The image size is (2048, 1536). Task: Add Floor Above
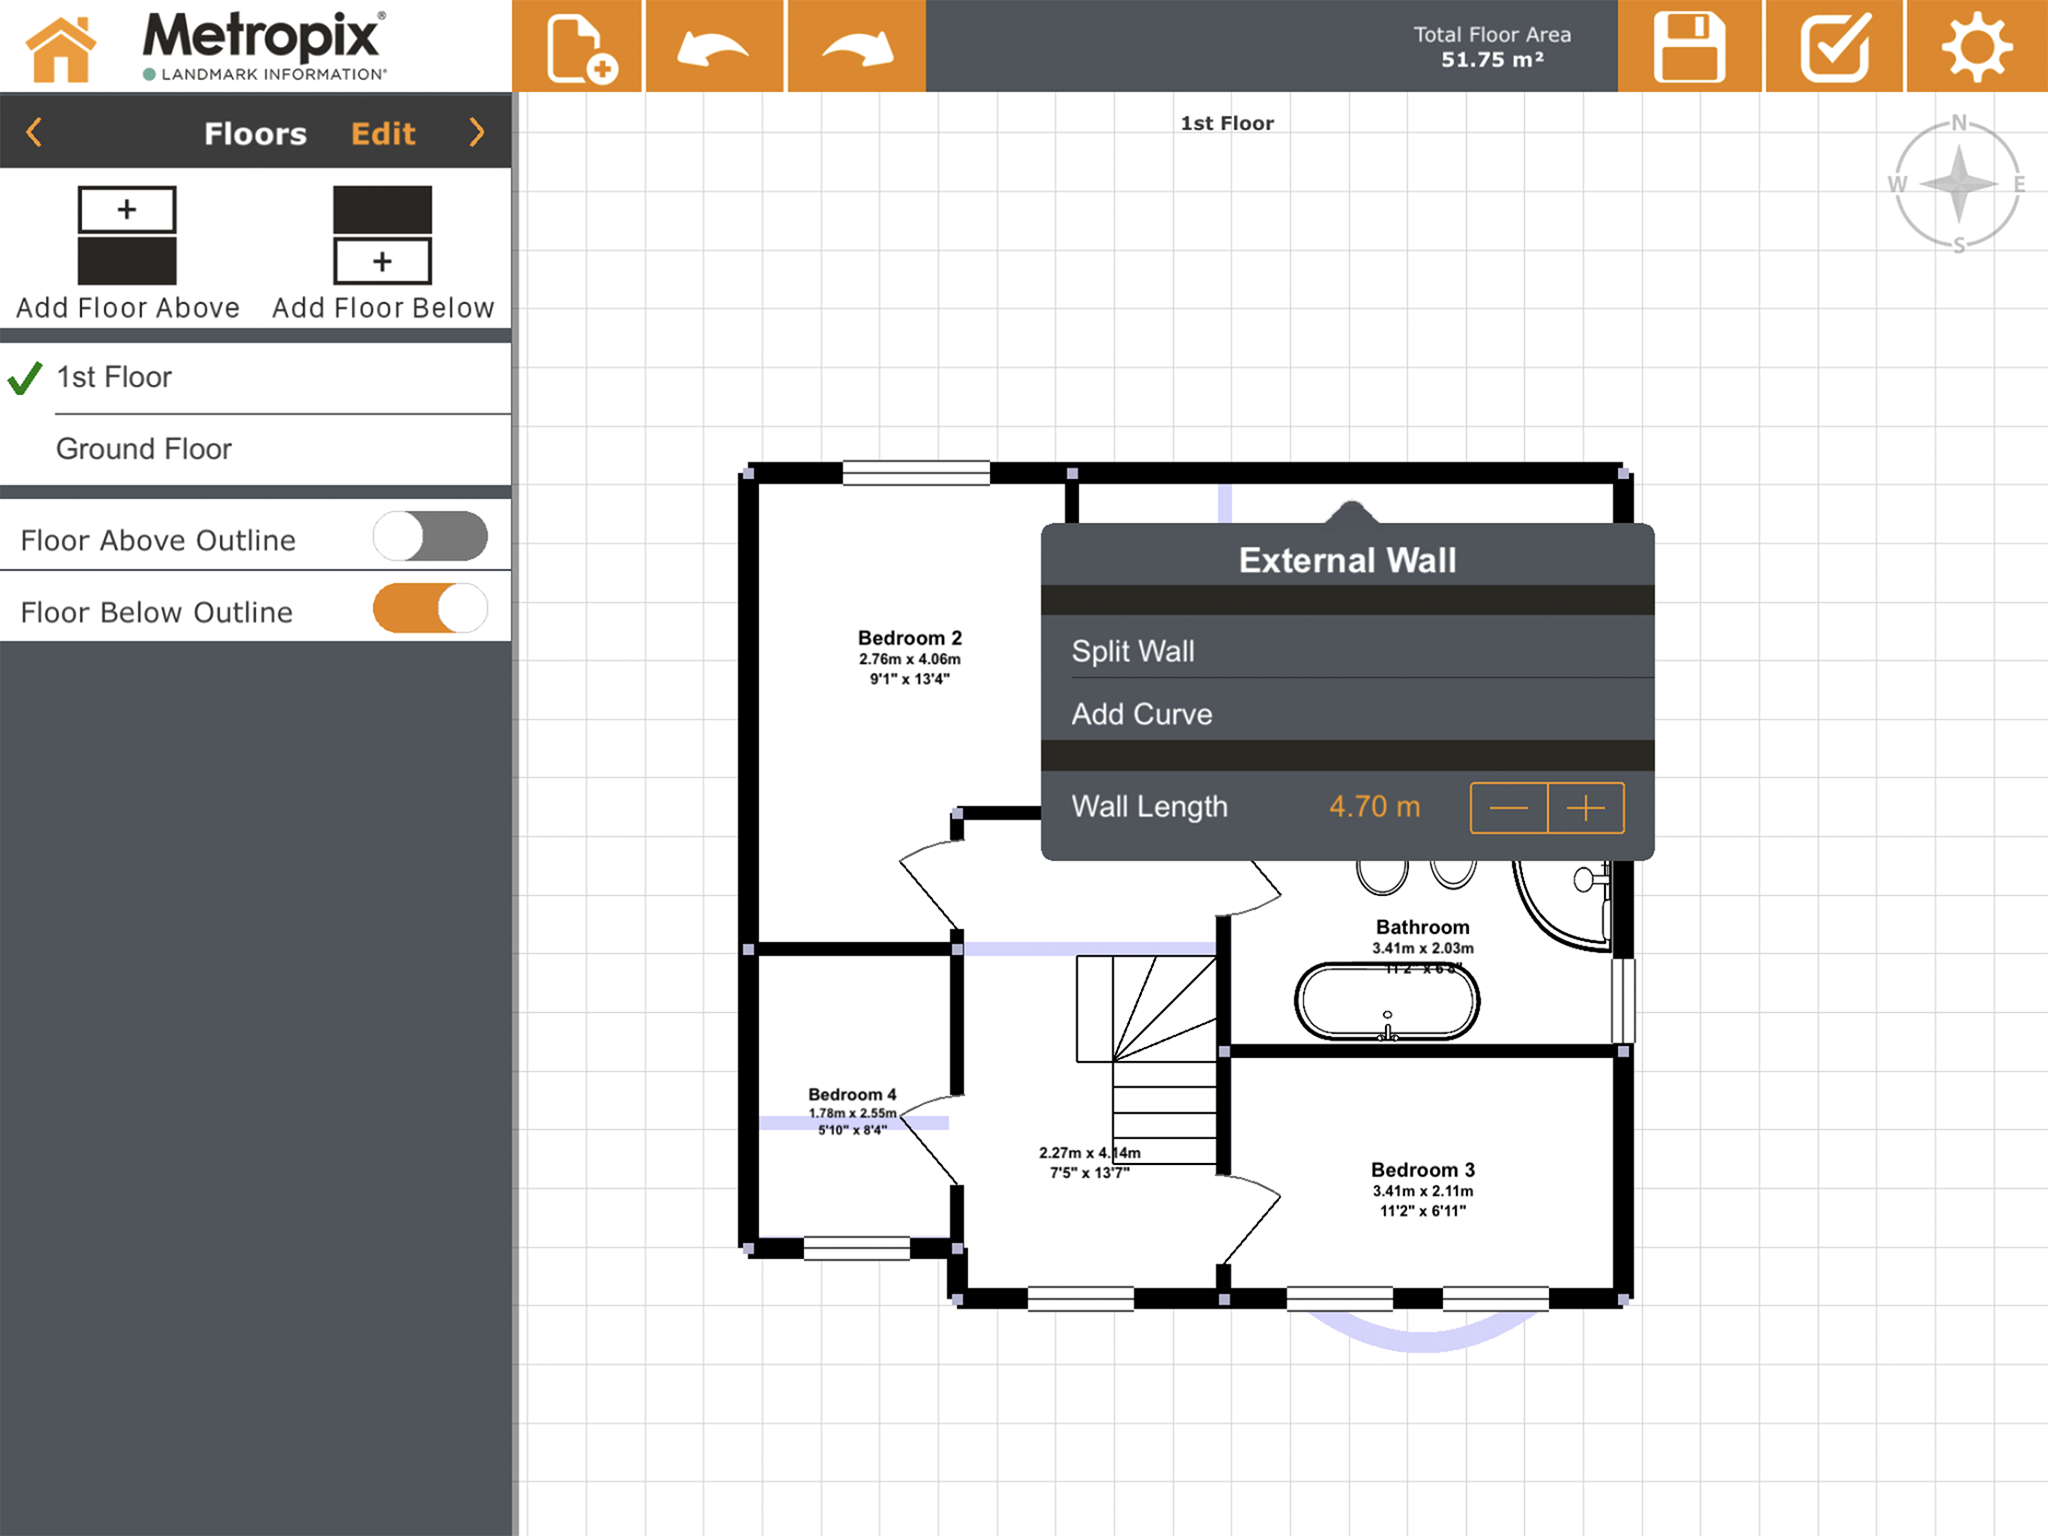(127, 253)
